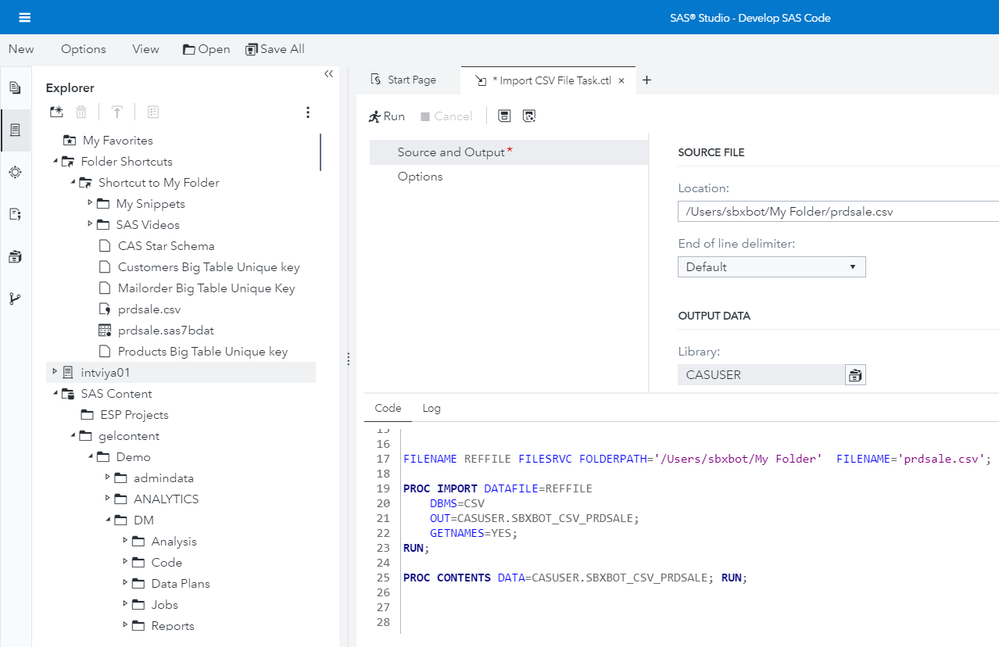Expand the Data Plans folder

(x=125, y=583)
